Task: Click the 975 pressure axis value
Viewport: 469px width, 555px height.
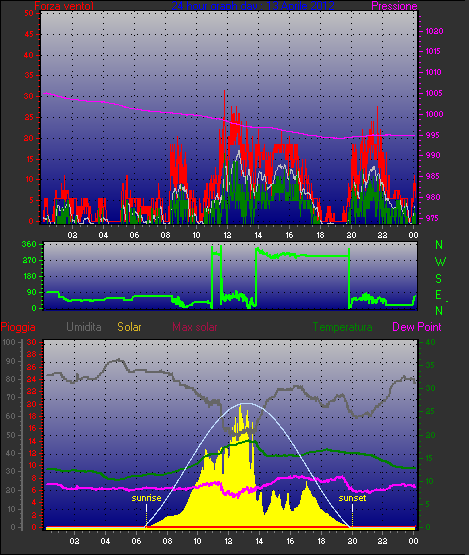Action: tap(433, 218)
